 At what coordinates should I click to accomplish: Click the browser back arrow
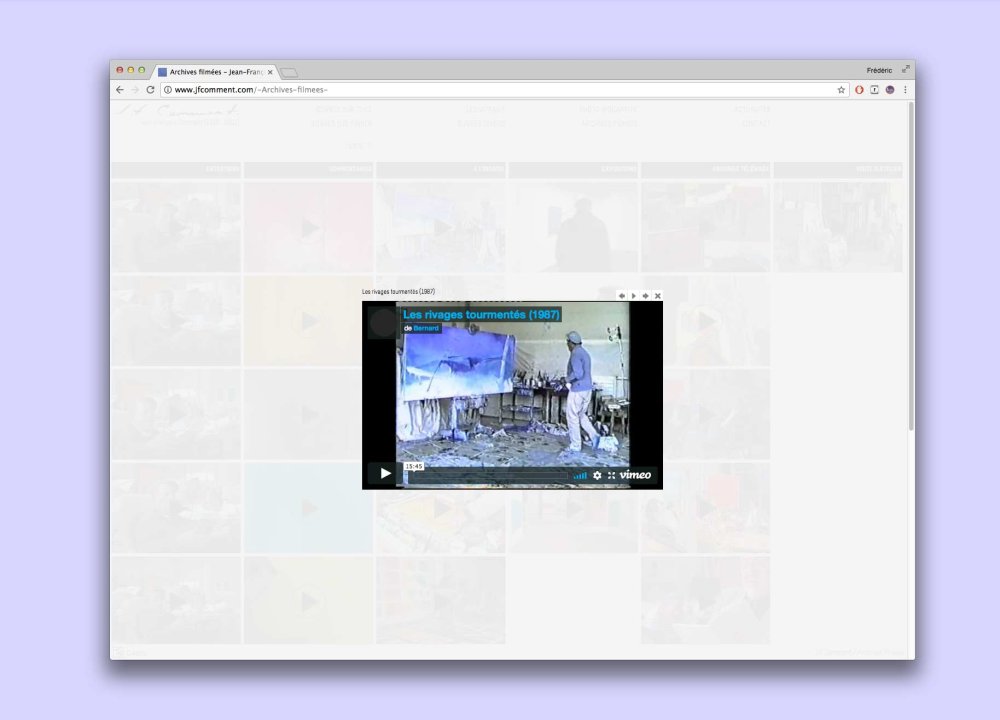pos(120,90)
